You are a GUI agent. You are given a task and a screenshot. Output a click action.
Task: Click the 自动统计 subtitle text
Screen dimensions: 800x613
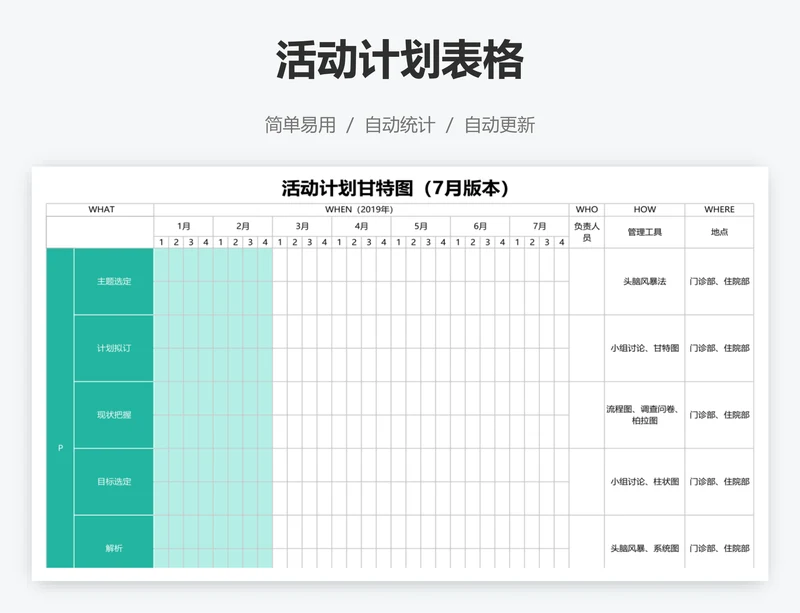[399, 125]
